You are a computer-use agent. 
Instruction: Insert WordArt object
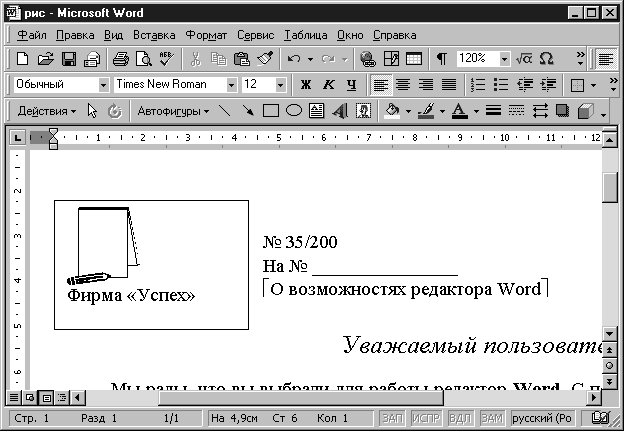point(340,111)
